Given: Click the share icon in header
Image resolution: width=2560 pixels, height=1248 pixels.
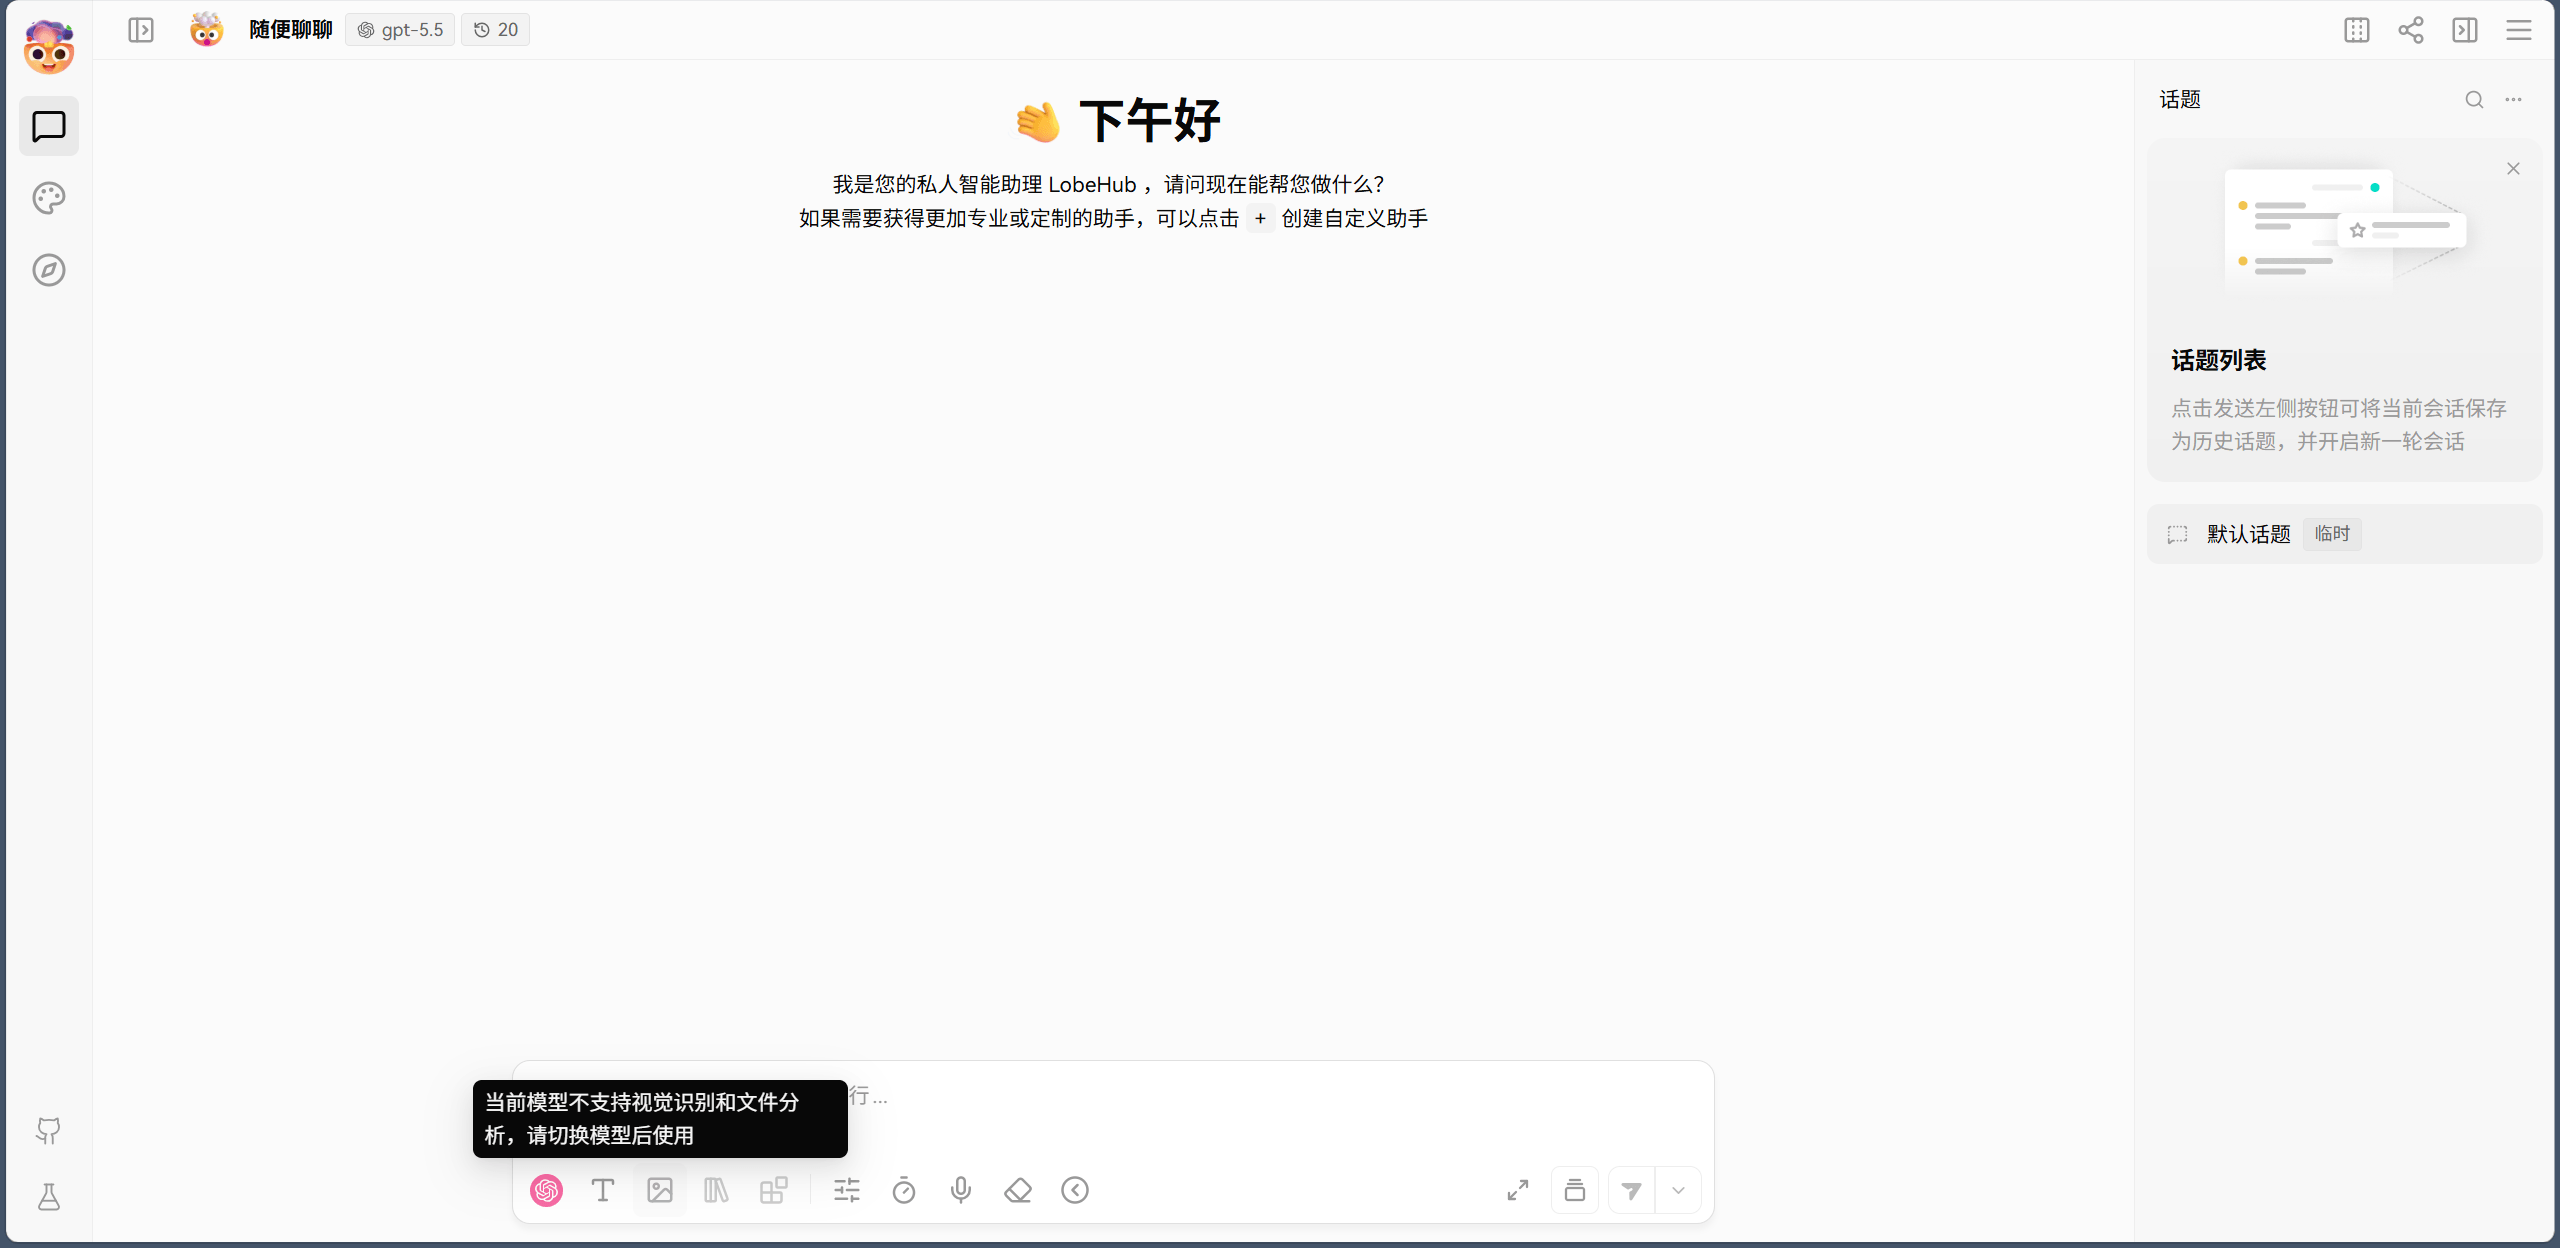Looking at the screenshot, I should tap(2411, 30).
